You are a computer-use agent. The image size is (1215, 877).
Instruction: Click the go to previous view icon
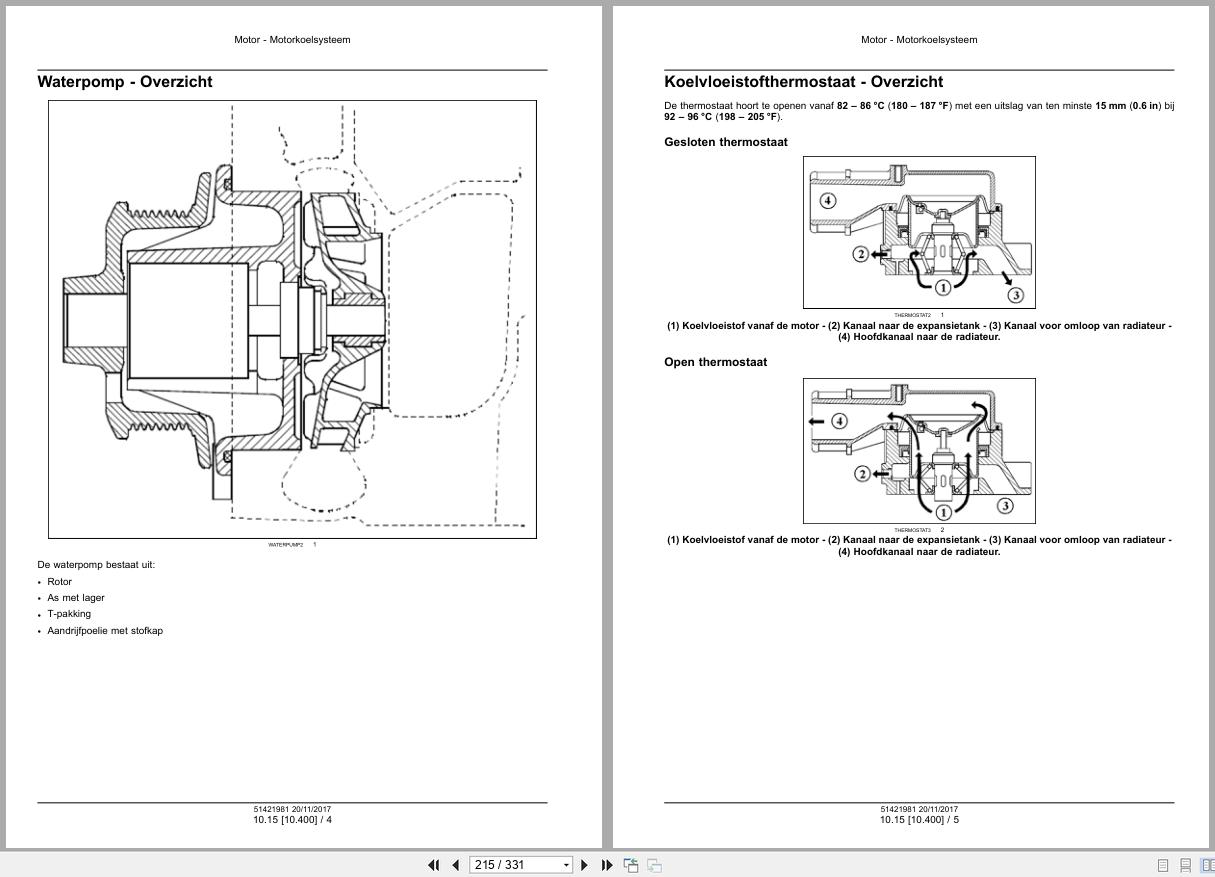[631, 865]
